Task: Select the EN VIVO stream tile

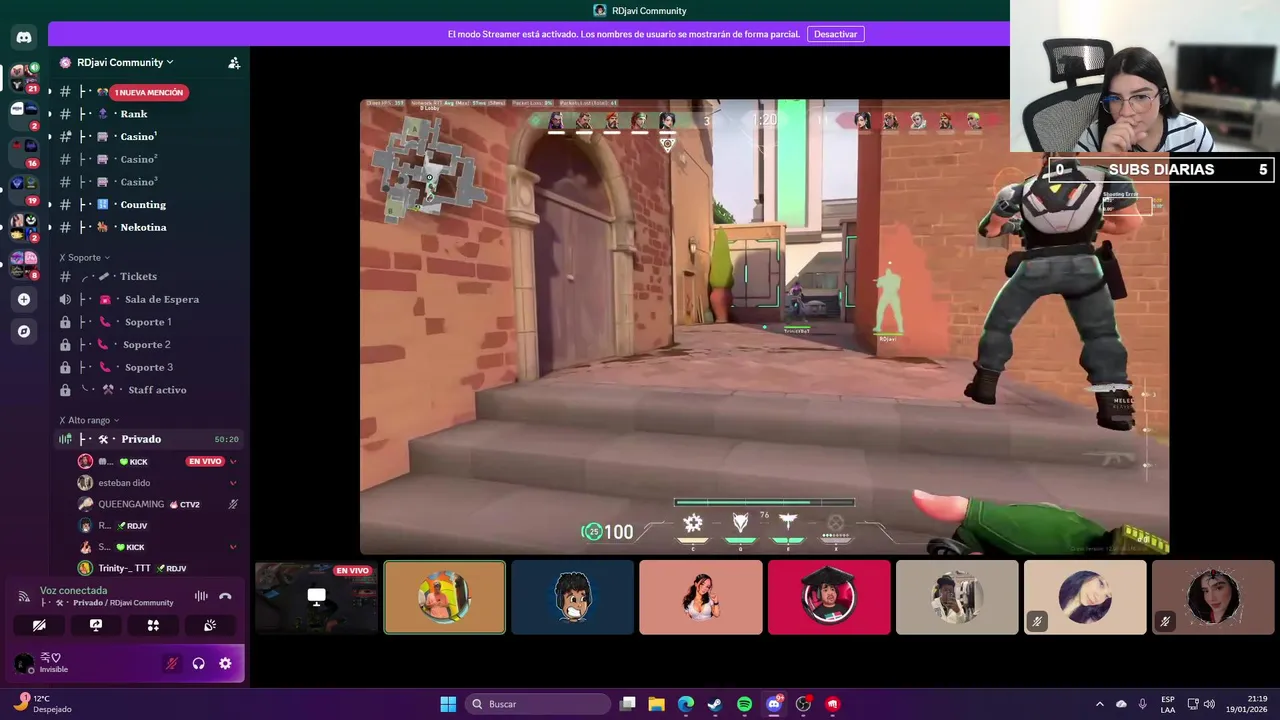Action: (316, 597)
